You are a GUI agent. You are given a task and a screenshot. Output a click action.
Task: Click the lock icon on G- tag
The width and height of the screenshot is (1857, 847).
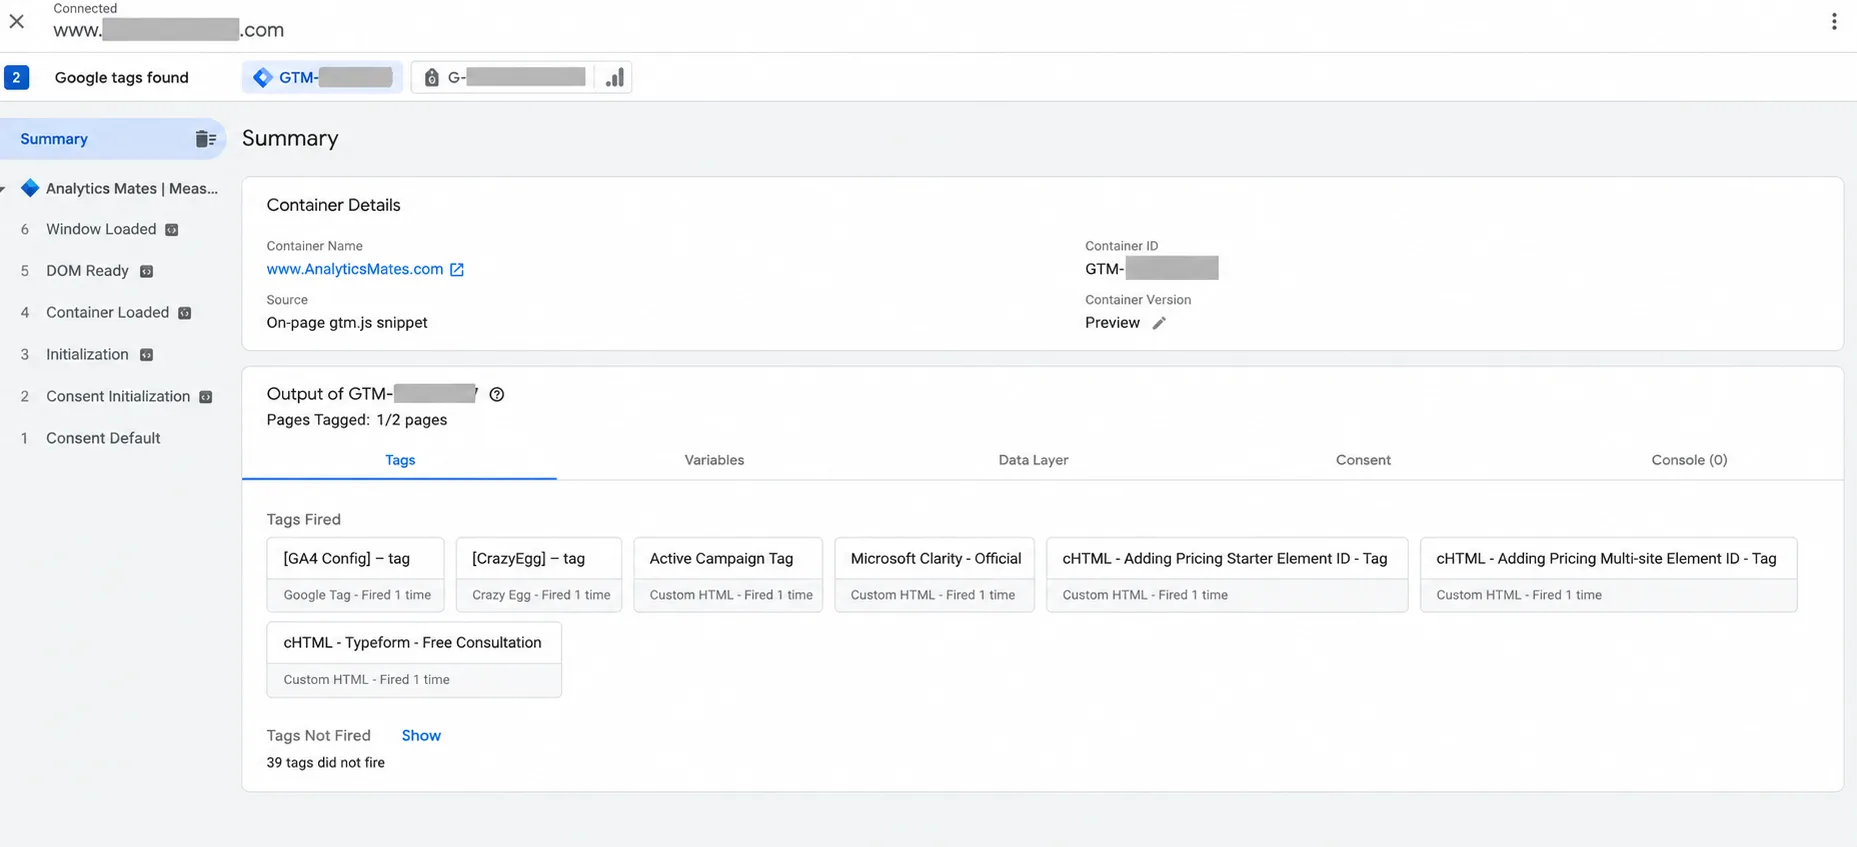tap(431, 77)
